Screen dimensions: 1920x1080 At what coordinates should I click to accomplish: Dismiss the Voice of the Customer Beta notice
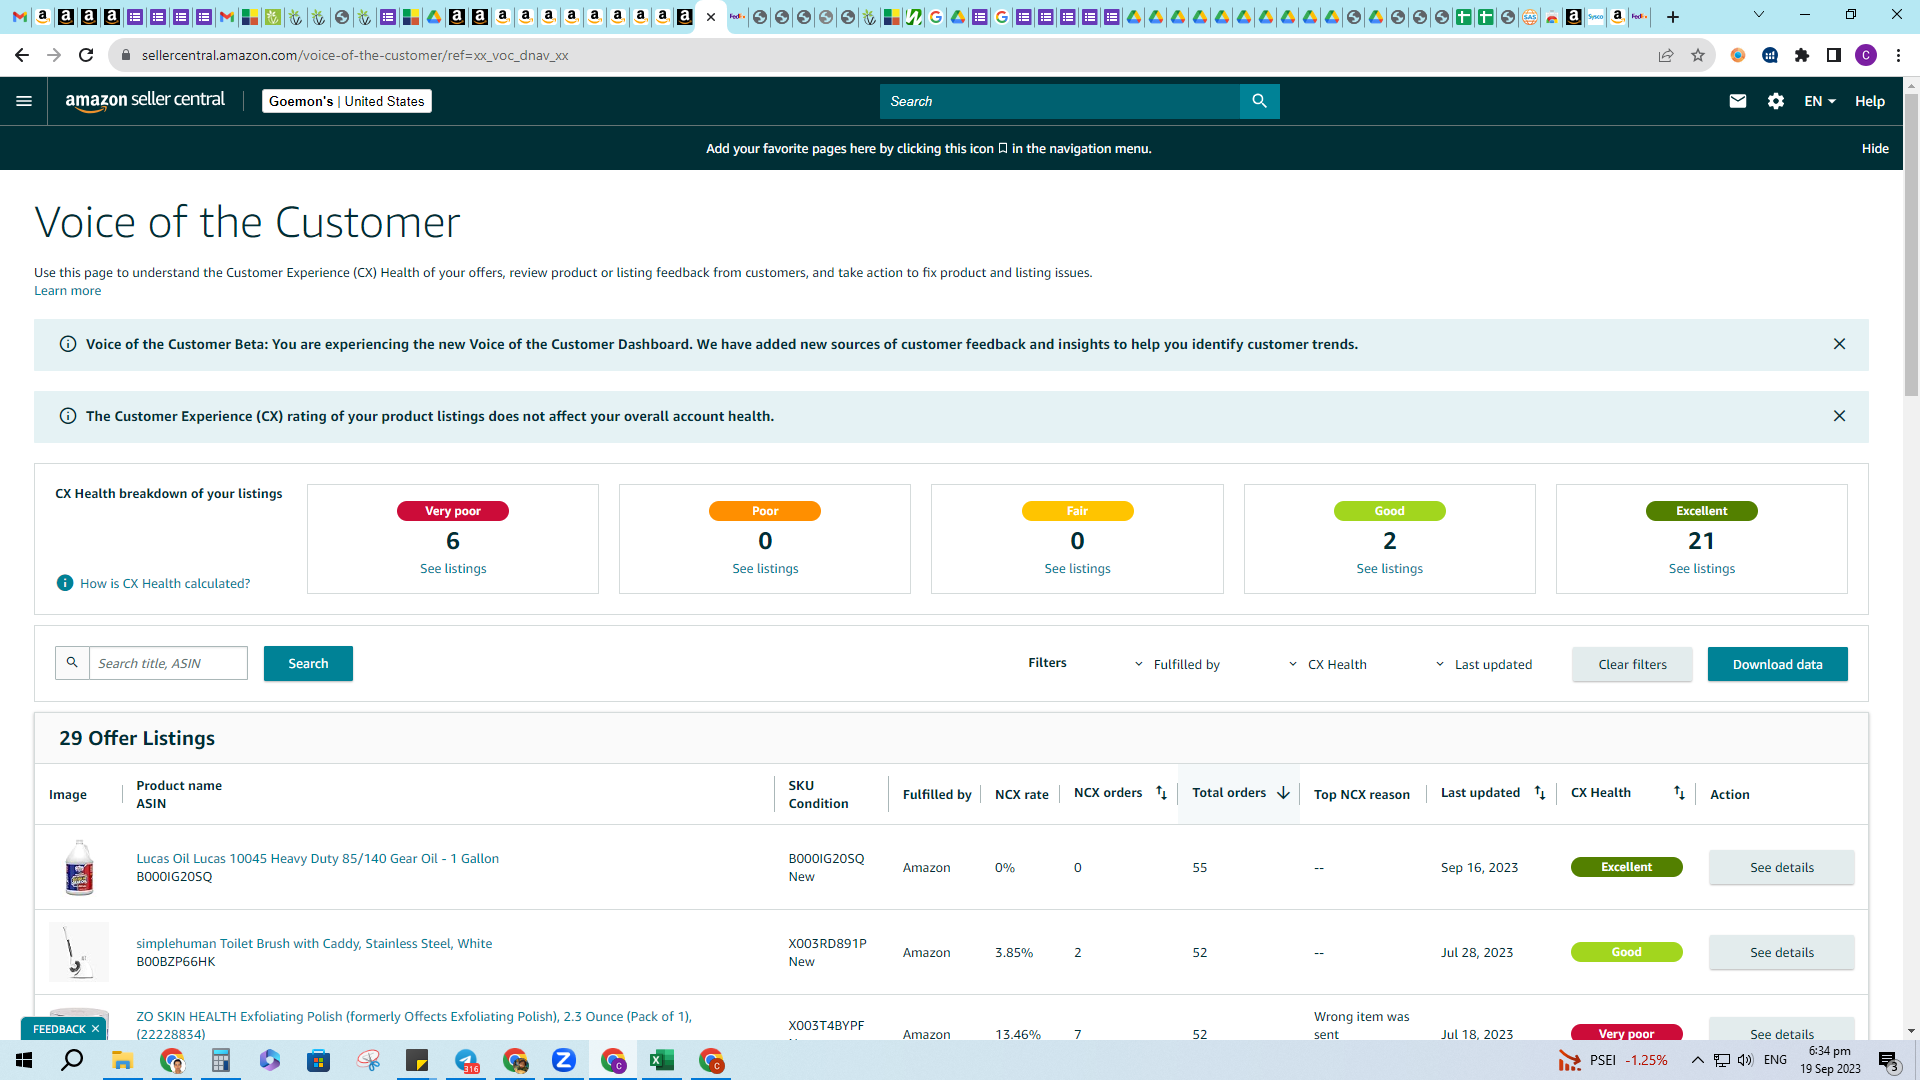click(1839, 344)
